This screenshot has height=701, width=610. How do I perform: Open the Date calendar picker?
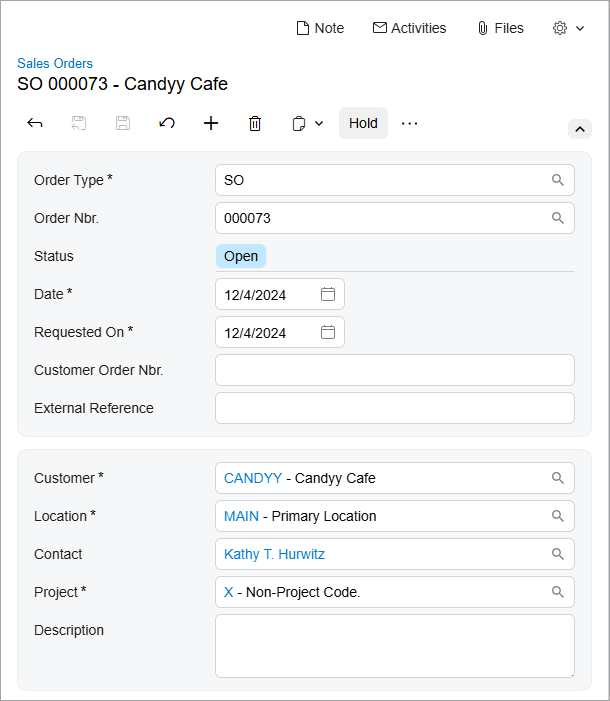[x=328, y=294]
